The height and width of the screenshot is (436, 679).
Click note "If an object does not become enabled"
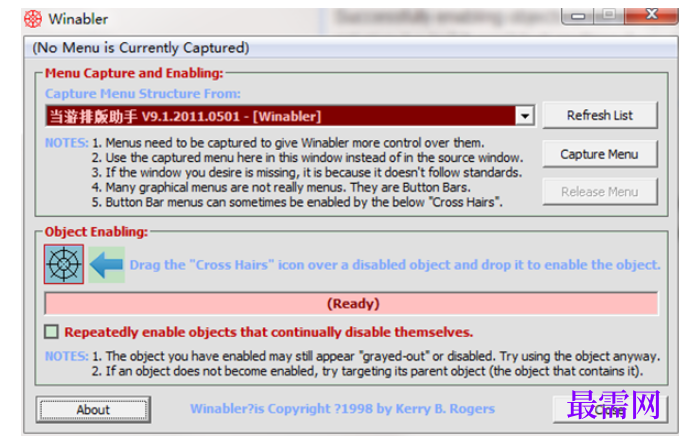tap(367, 371)
